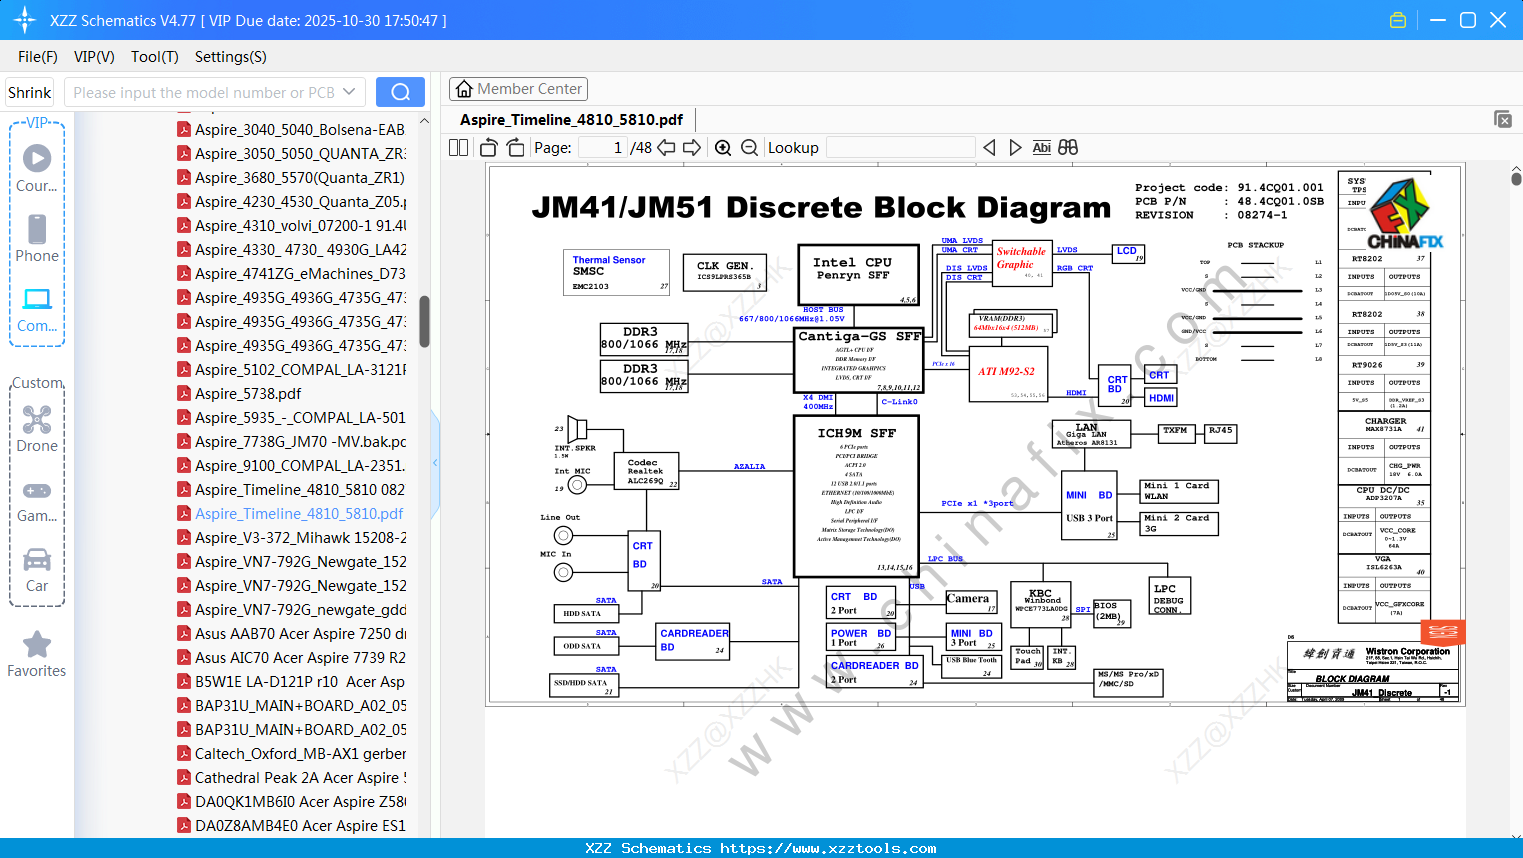1523x858 pixels.
Task: Collapse the file list panel with side handle
Action: (x=435, y=462)
